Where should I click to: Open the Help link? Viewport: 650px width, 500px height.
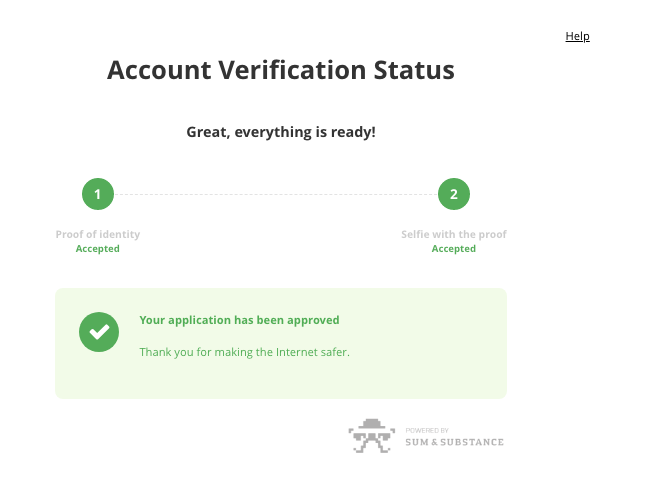click(x=577, y=36)
